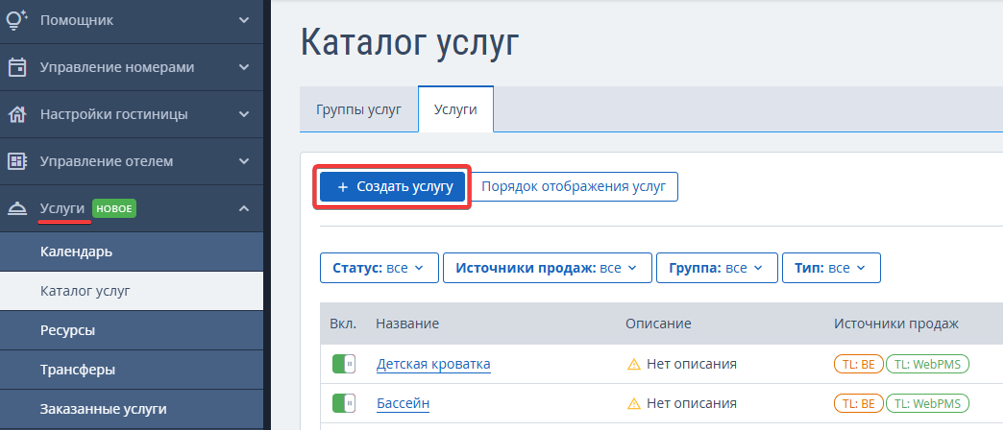Switch to the Группы услуг tab
The width and height of the screenshot is (1003, 430).
(x=359, y=109)
